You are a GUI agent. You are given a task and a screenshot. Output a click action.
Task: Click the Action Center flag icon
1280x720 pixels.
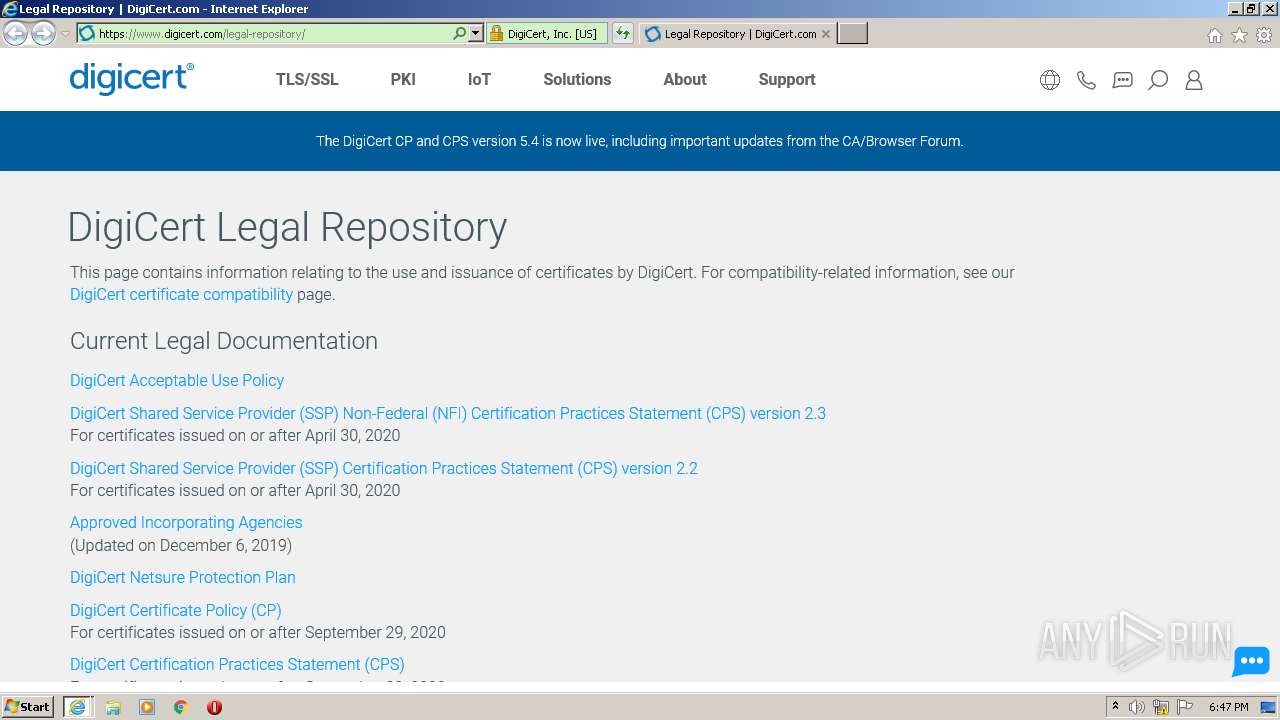click(1185, 707)
